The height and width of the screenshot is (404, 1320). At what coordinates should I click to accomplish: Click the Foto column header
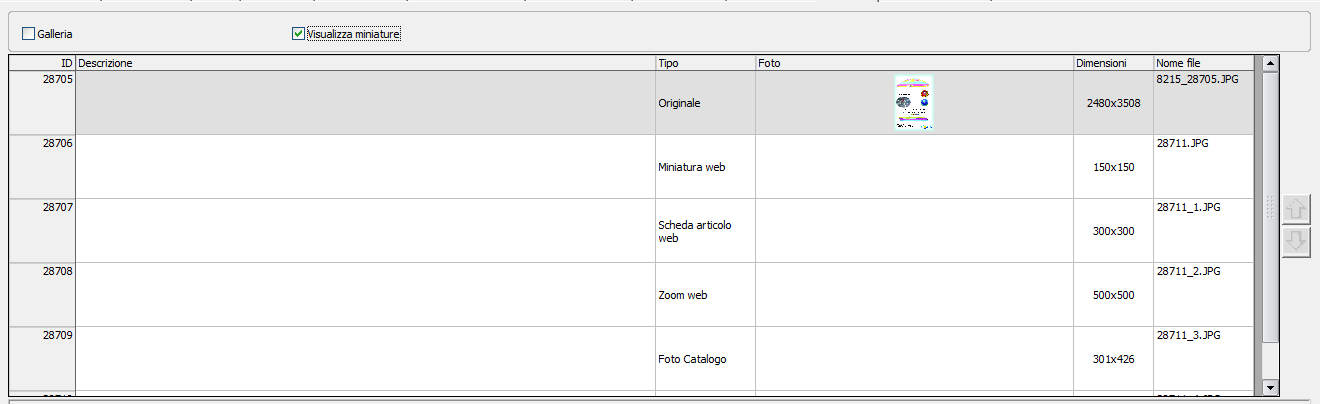tap(914, 63)
